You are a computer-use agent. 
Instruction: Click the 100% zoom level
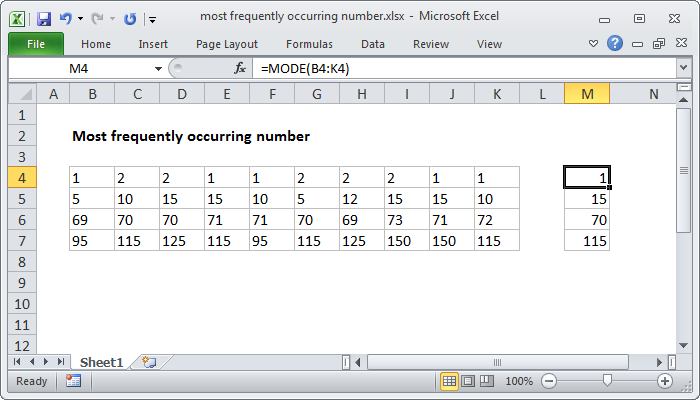coord(519,381)
